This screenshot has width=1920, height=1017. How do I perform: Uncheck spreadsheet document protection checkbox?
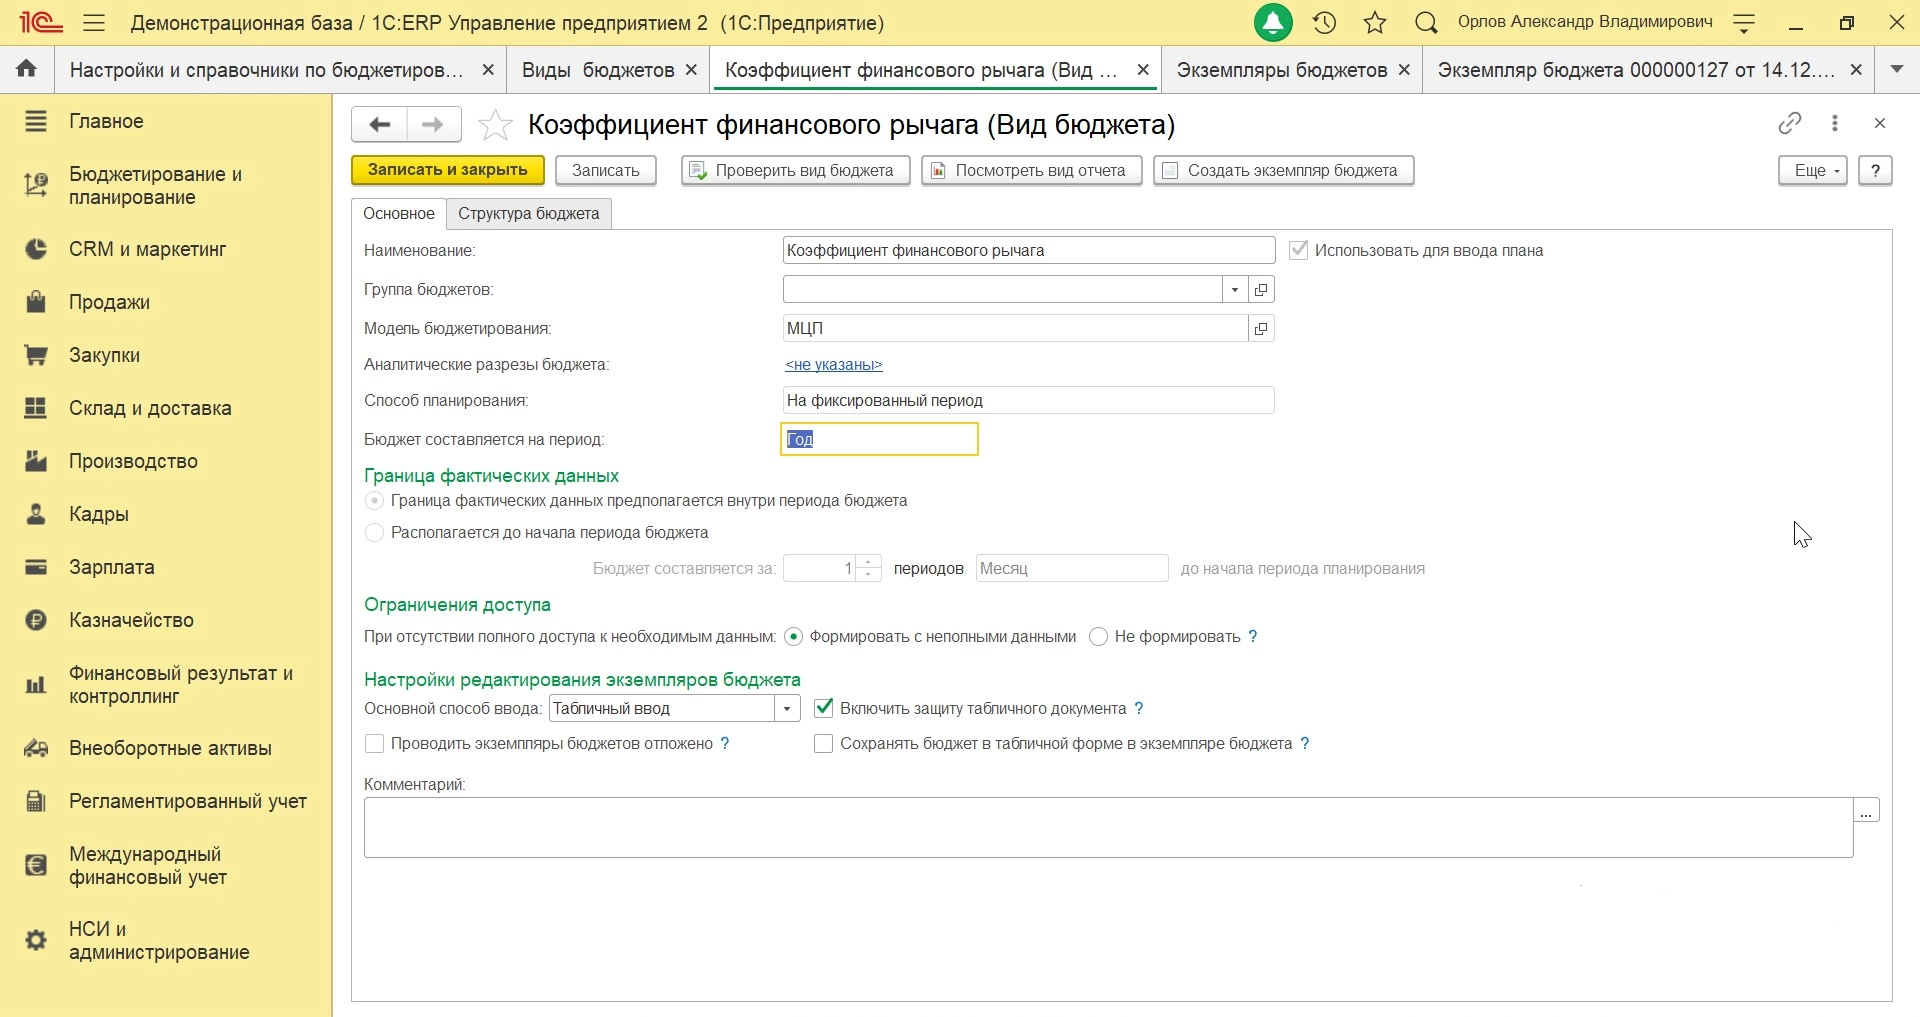point(824,708)
